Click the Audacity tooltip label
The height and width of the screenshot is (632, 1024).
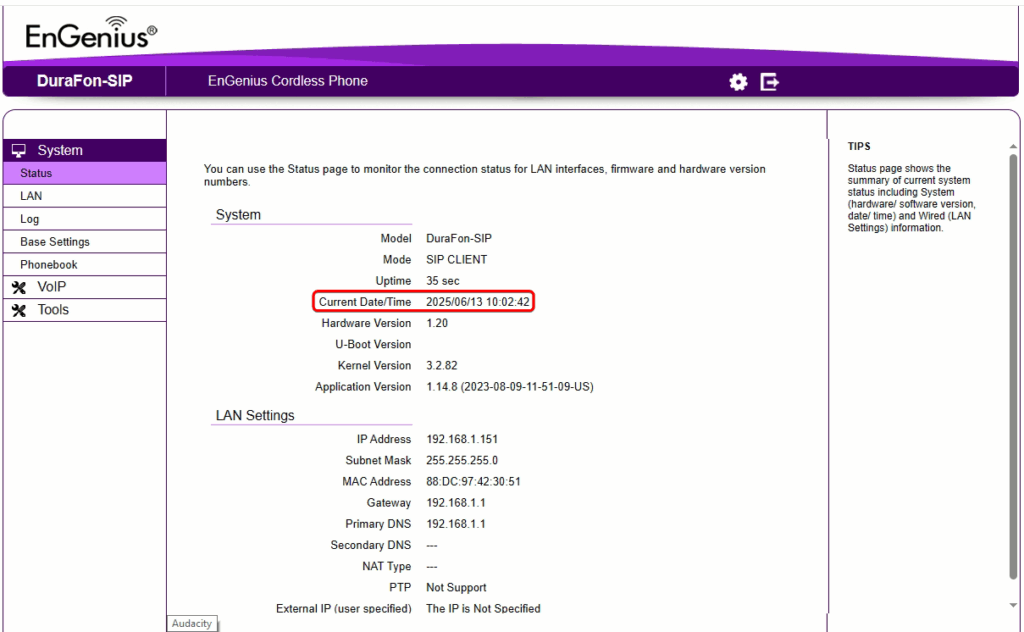click(192, 624)
